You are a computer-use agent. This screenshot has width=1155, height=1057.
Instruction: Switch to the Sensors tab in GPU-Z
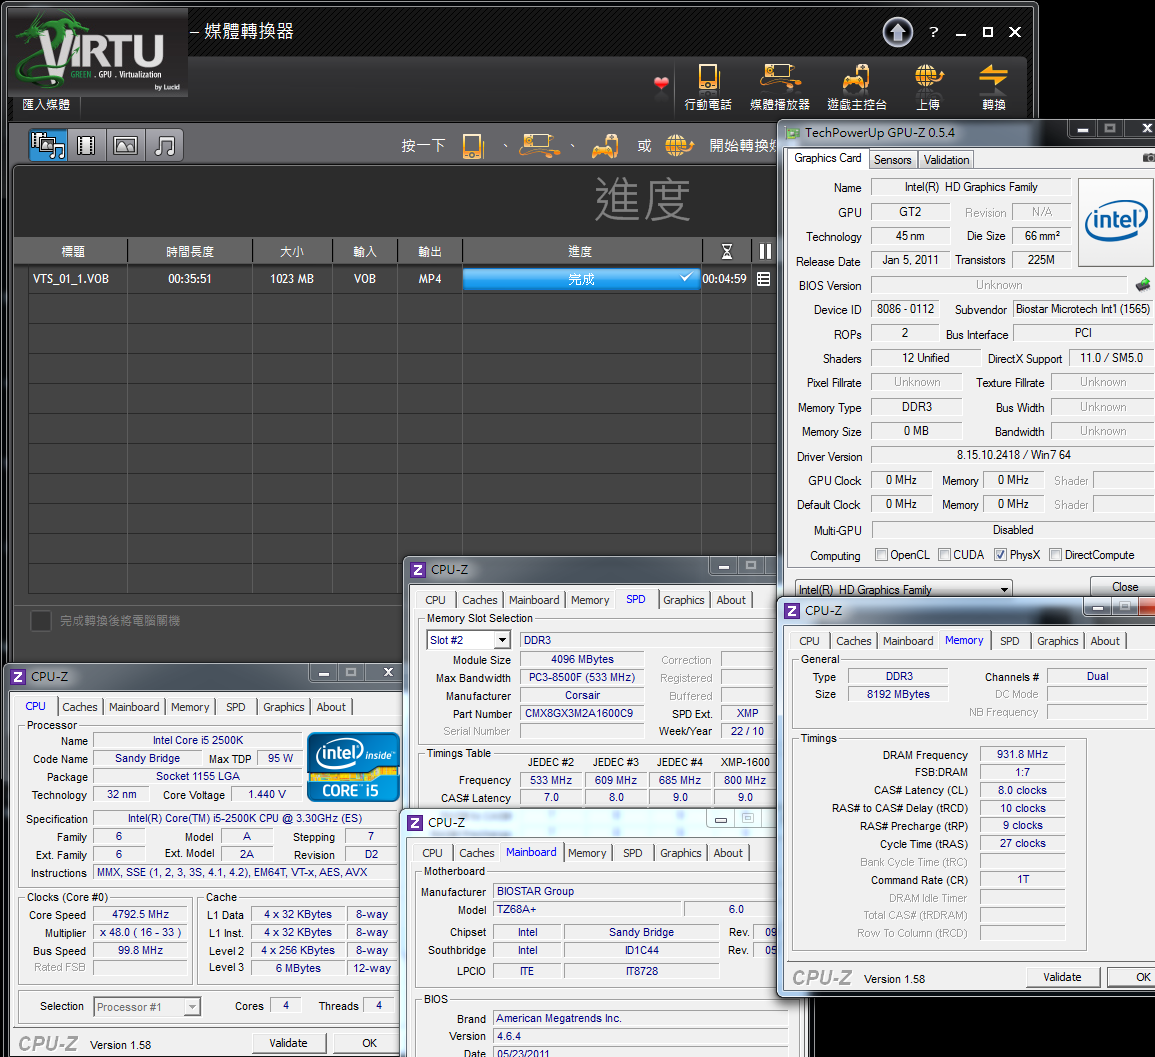click(892, 160)
